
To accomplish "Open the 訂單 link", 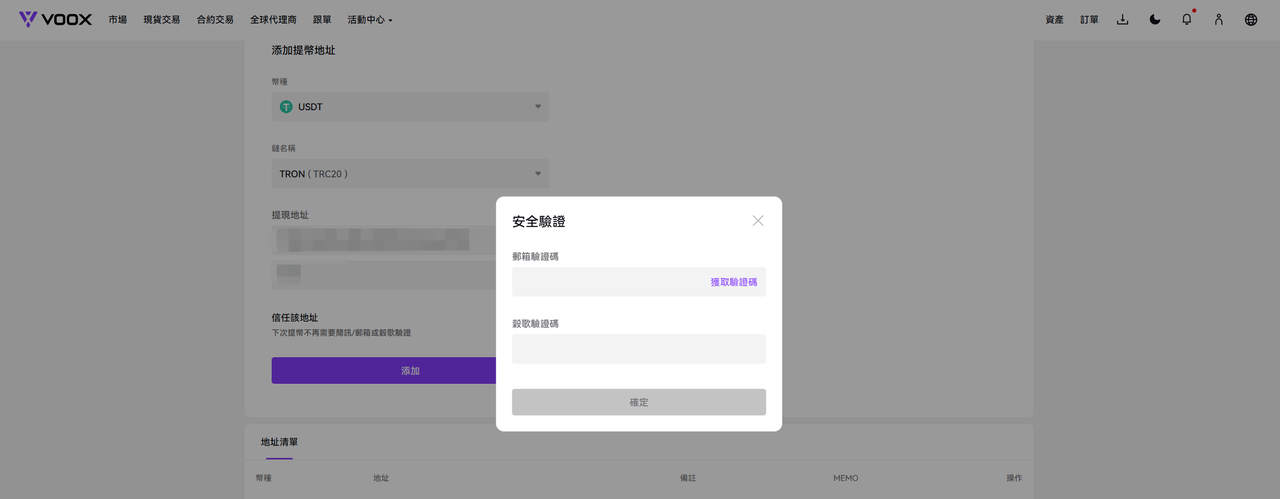I will click(1089, 20).
